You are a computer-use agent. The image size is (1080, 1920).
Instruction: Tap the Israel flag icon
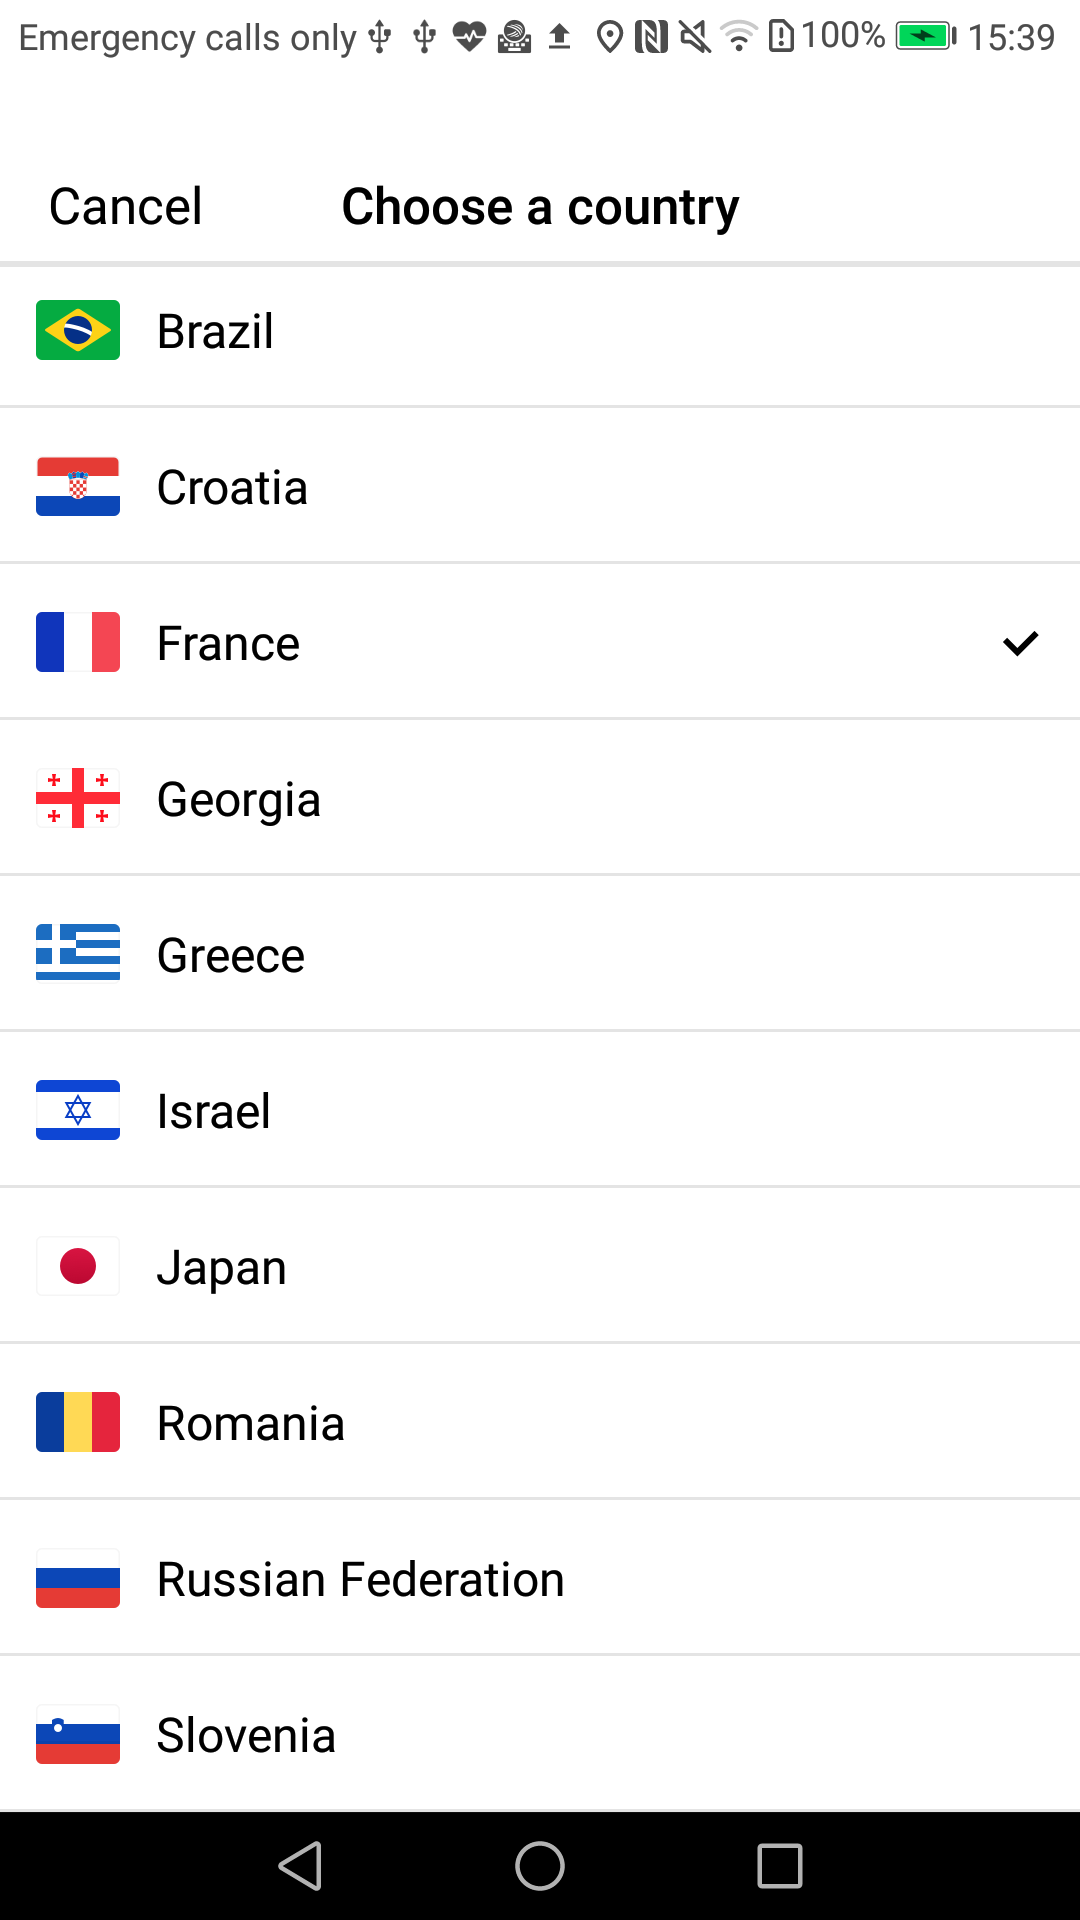(78, 1110)
